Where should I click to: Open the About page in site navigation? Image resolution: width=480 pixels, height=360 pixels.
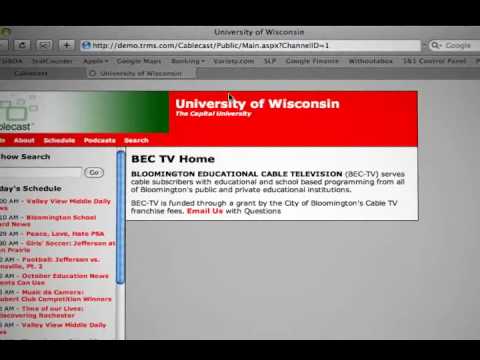[24, 140]
